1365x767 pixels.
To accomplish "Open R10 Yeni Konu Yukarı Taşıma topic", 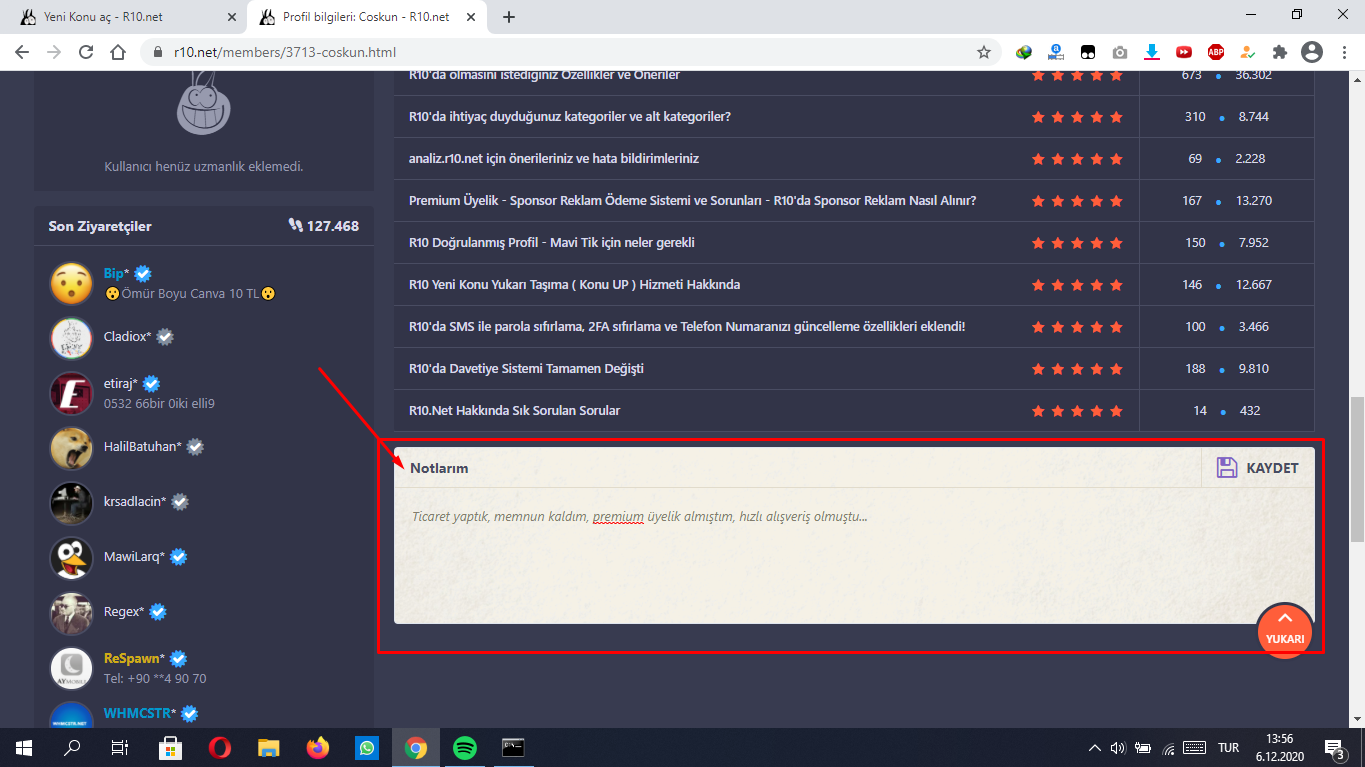I will pos(574,285).
